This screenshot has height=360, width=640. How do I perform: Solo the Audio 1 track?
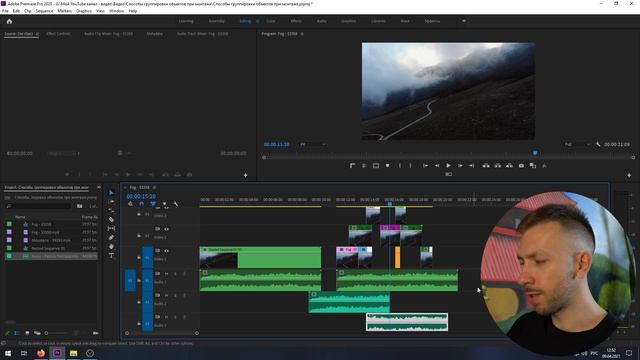[175, 273]
